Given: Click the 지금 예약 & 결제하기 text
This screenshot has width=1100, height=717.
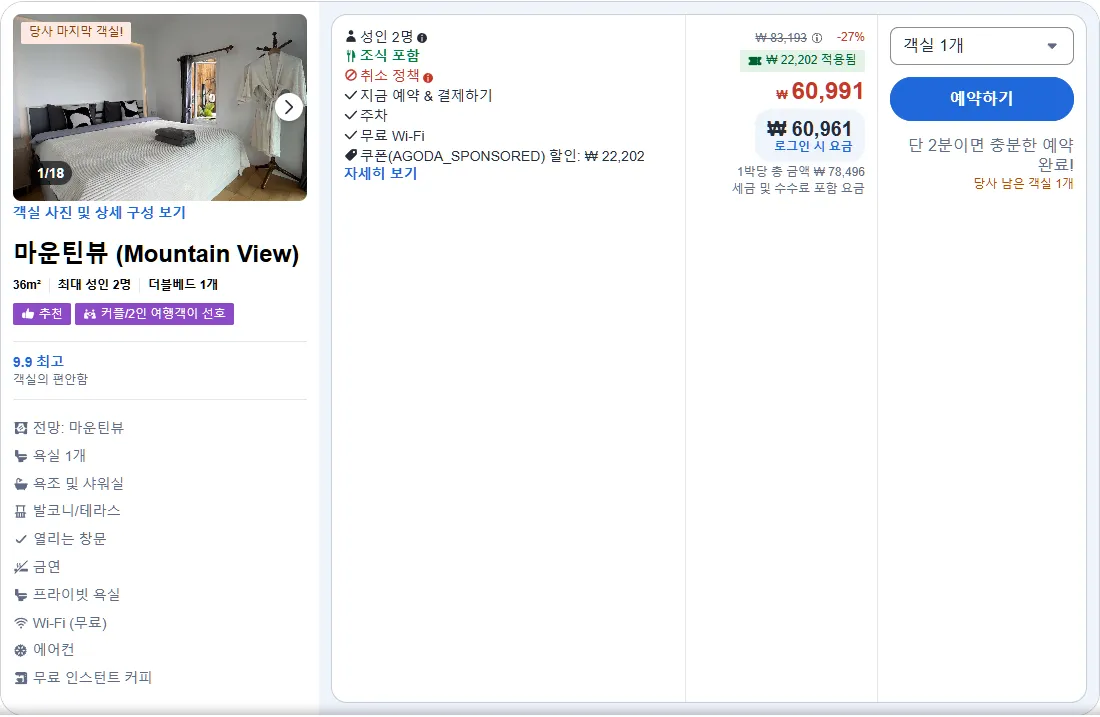Looking at the screenshot, I should pyautogui.click(x=427, y=95).
